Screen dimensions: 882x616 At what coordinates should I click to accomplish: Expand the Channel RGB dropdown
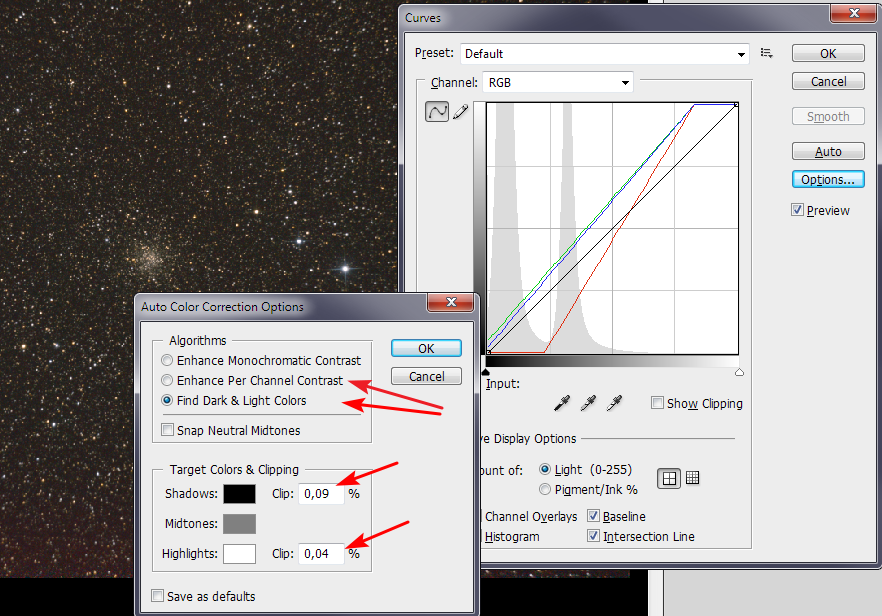click(x=558, y=83)
